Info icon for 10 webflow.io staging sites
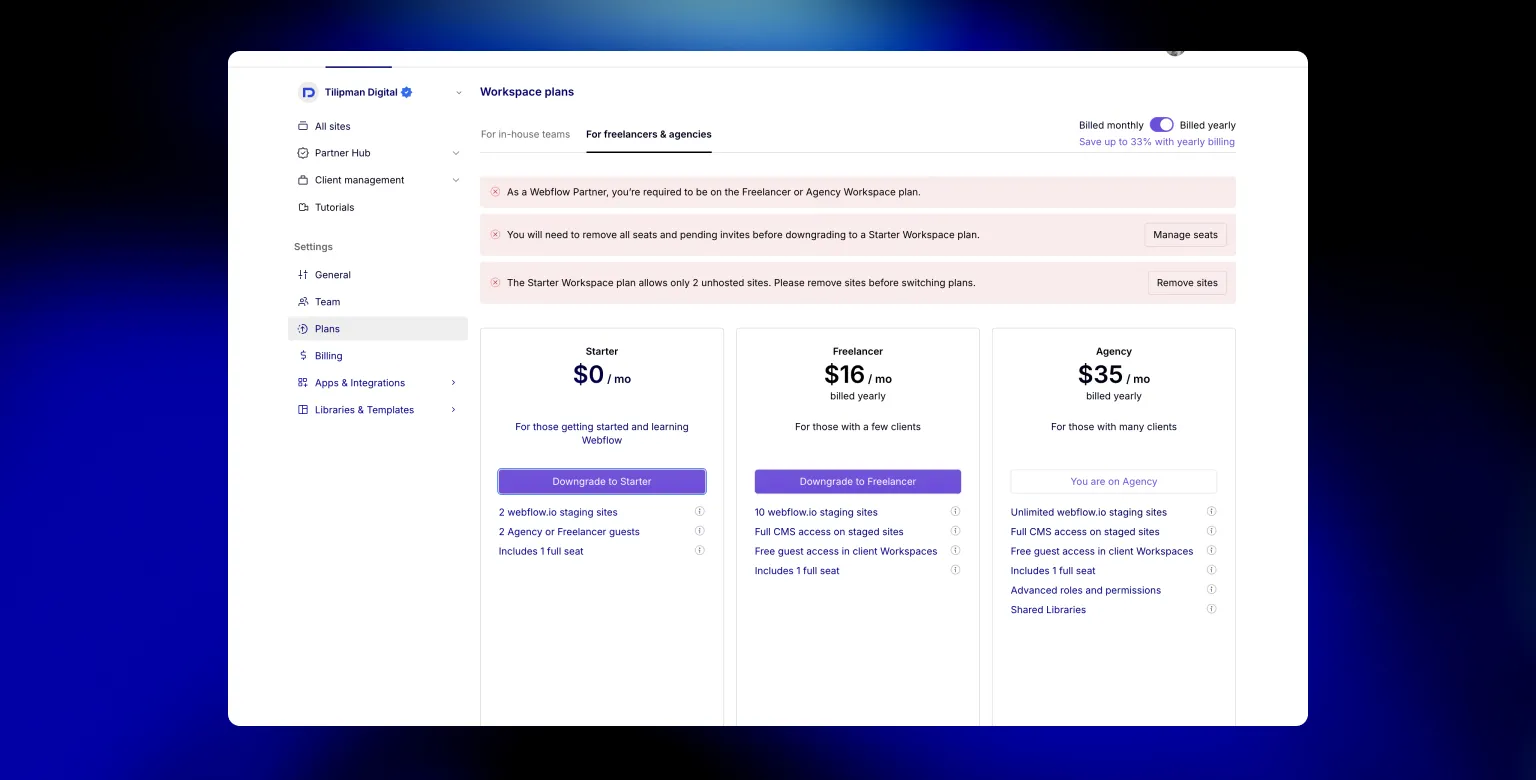Screen dimensions: 1536x780 [x=956, y=511]
